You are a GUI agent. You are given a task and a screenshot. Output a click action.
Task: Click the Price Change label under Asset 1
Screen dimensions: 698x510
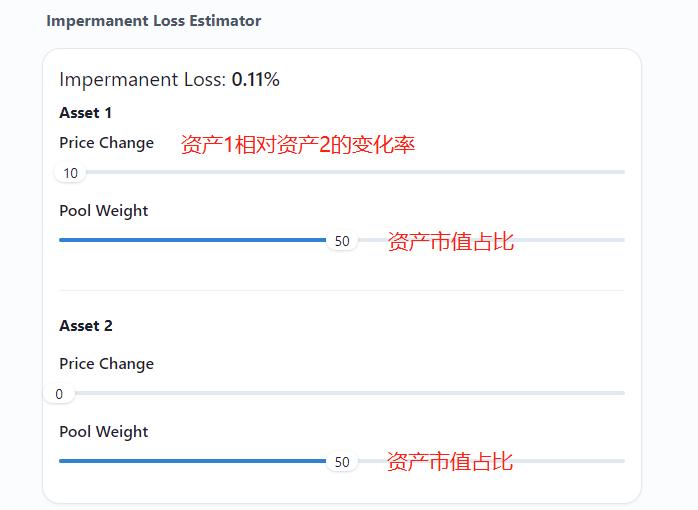(106, 143)
